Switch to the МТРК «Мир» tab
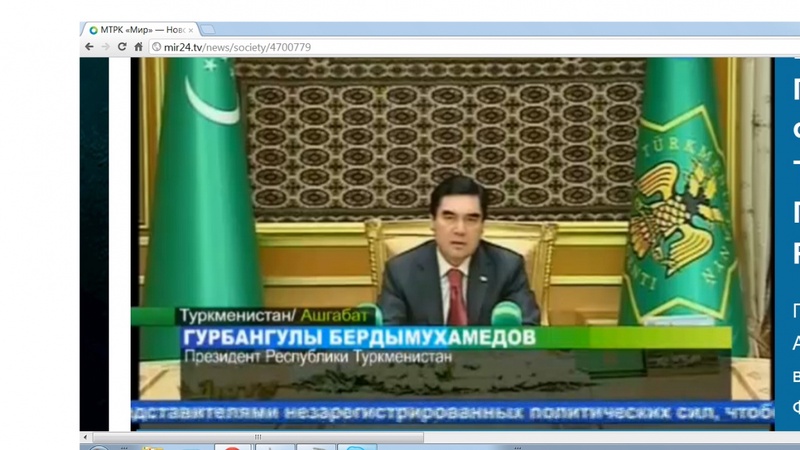This screenshot has height=450, width=800. tap(139, 30)
